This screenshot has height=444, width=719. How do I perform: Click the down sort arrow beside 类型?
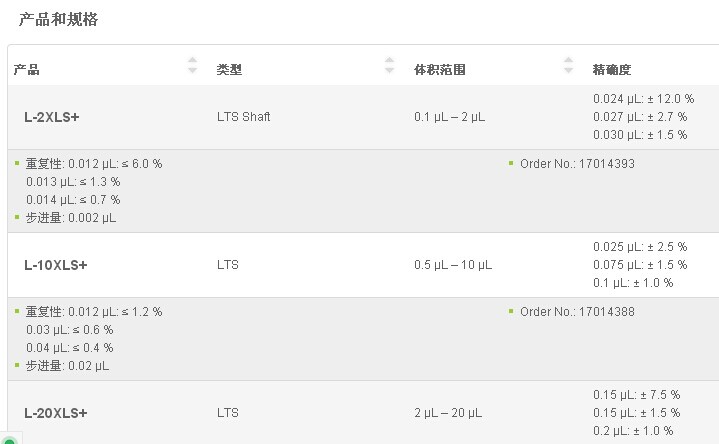pos(389,70)
